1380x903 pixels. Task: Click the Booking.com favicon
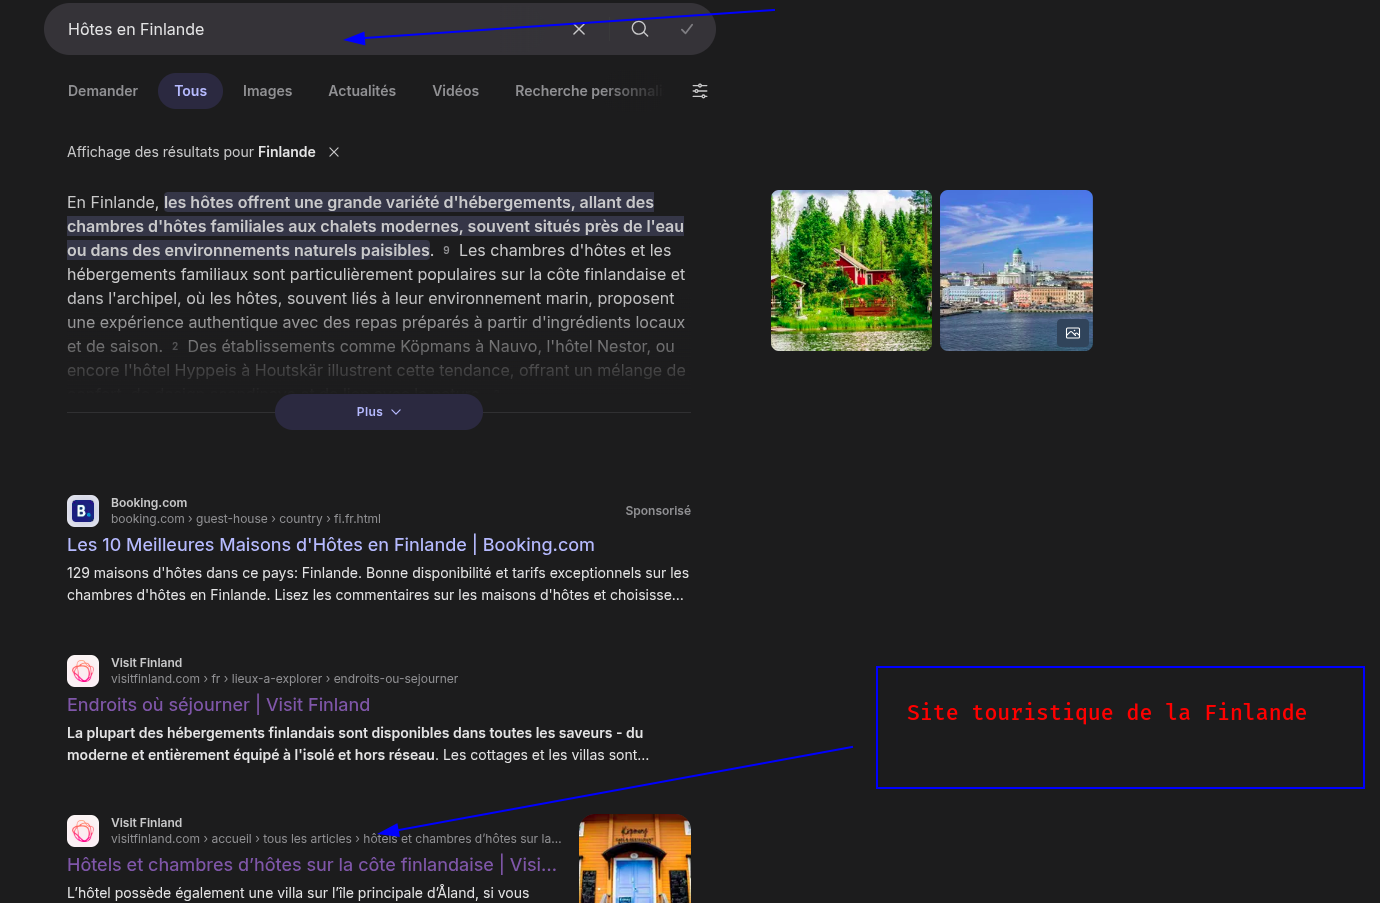(83, 511)
